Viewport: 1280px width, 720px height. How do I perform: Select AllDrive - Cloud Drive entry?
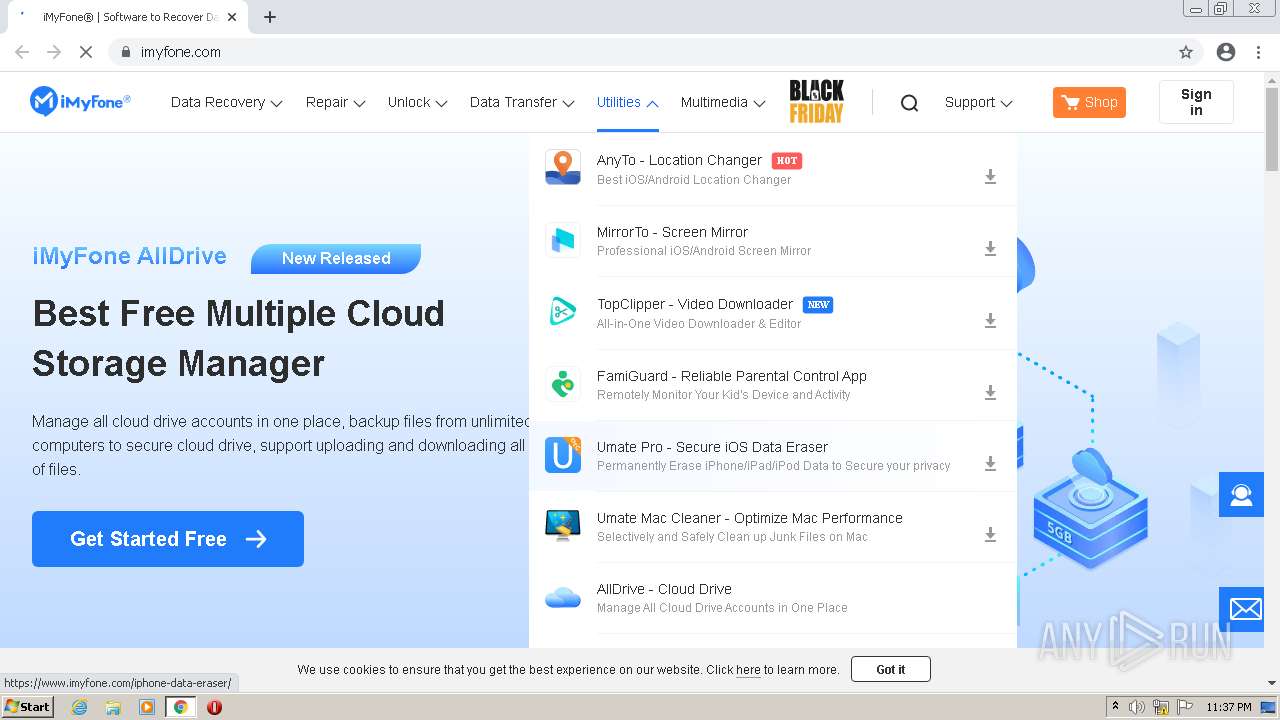click(773, 598)
